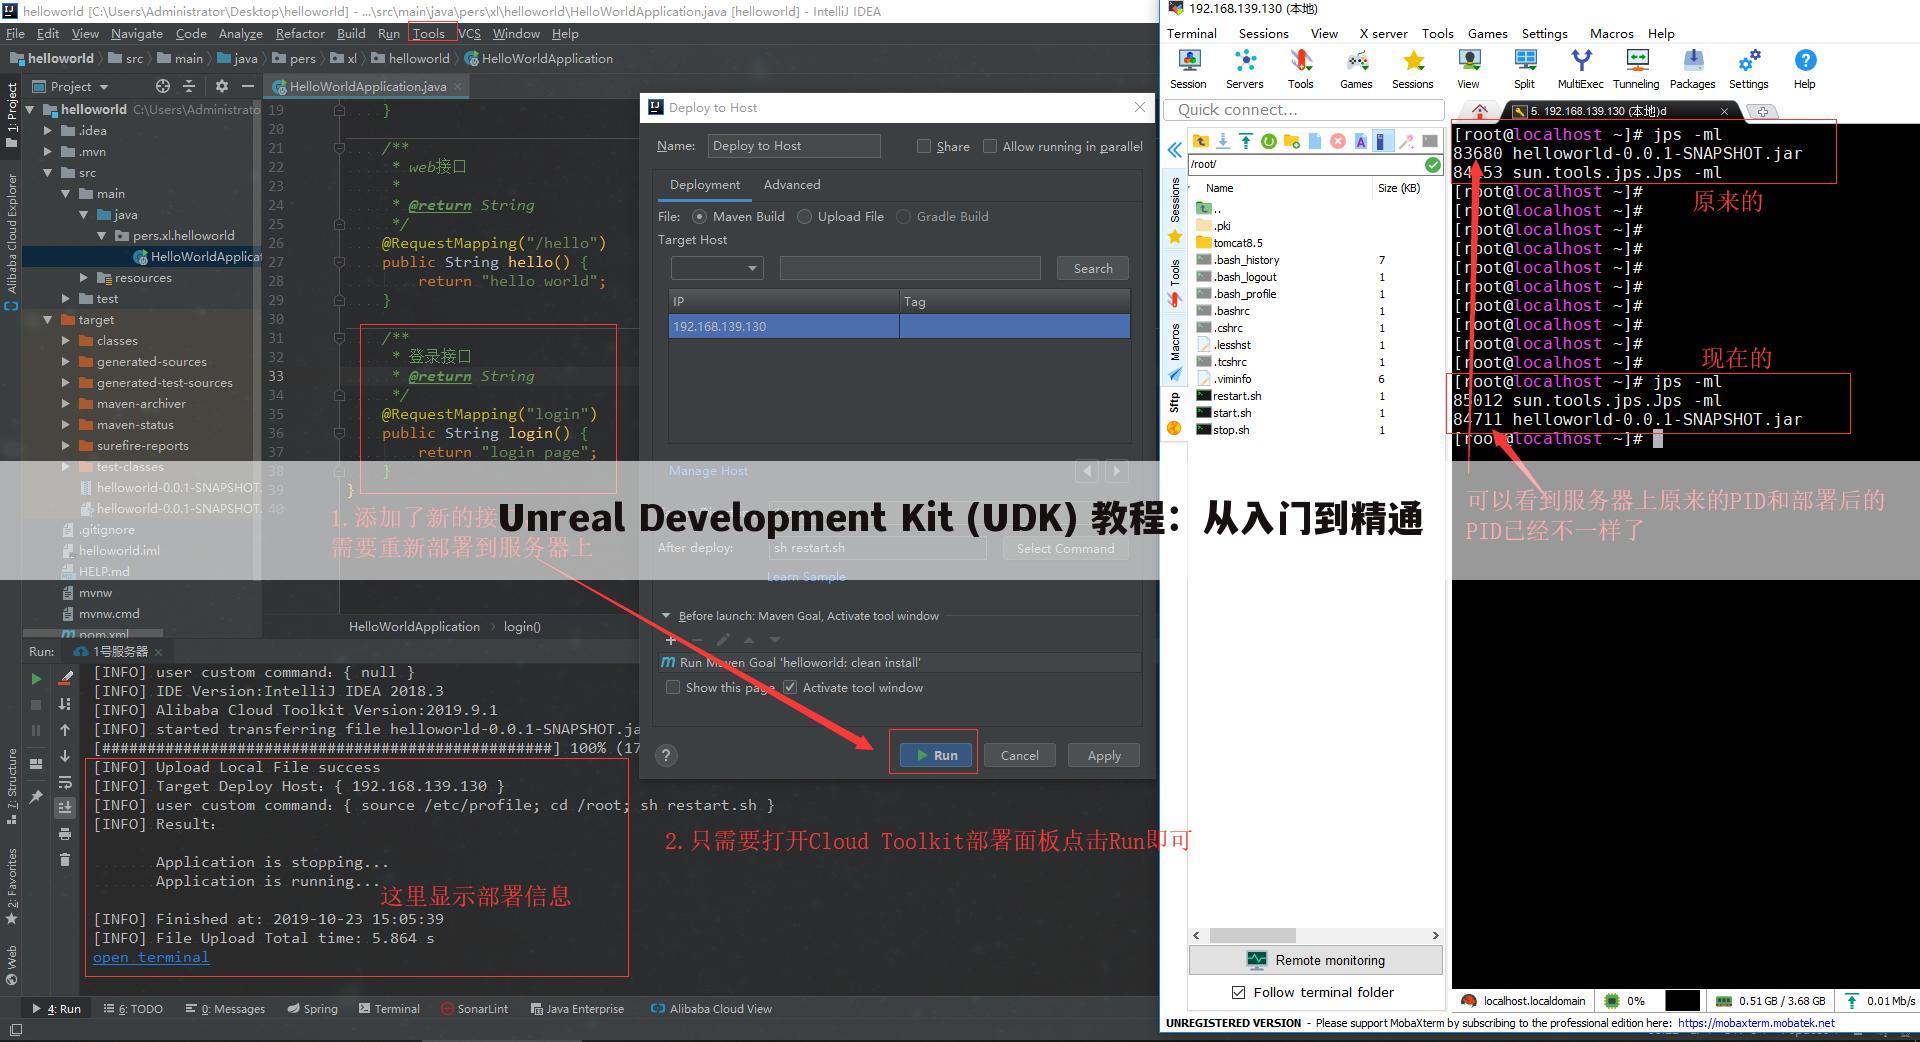1920x1042 pixels.
Task: Open the Target Host dropdown
Action: [717, 268]
